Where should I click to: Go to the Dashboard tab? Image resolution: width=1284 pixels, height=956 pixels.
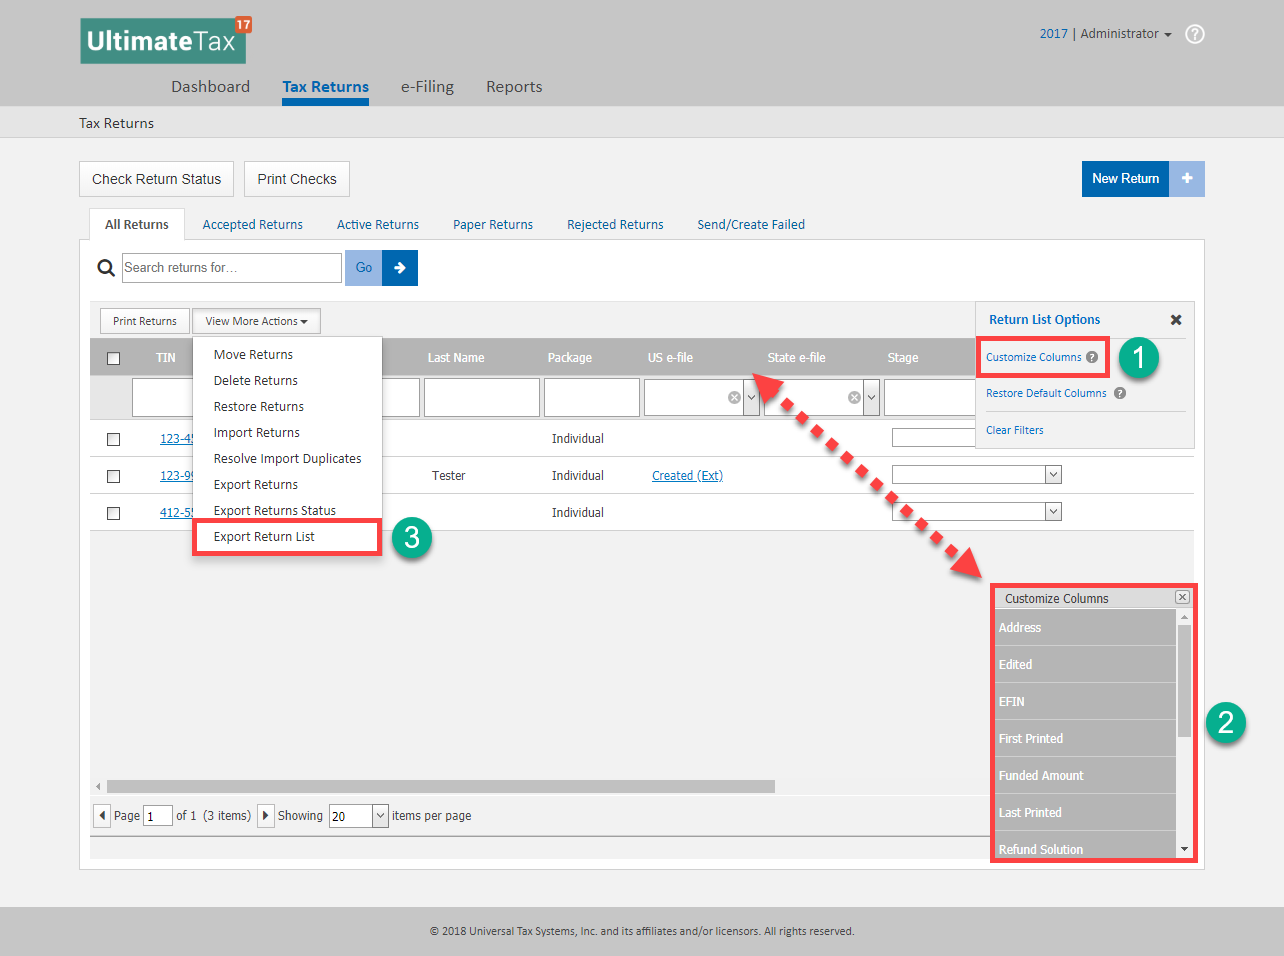(x=210, y=87)
